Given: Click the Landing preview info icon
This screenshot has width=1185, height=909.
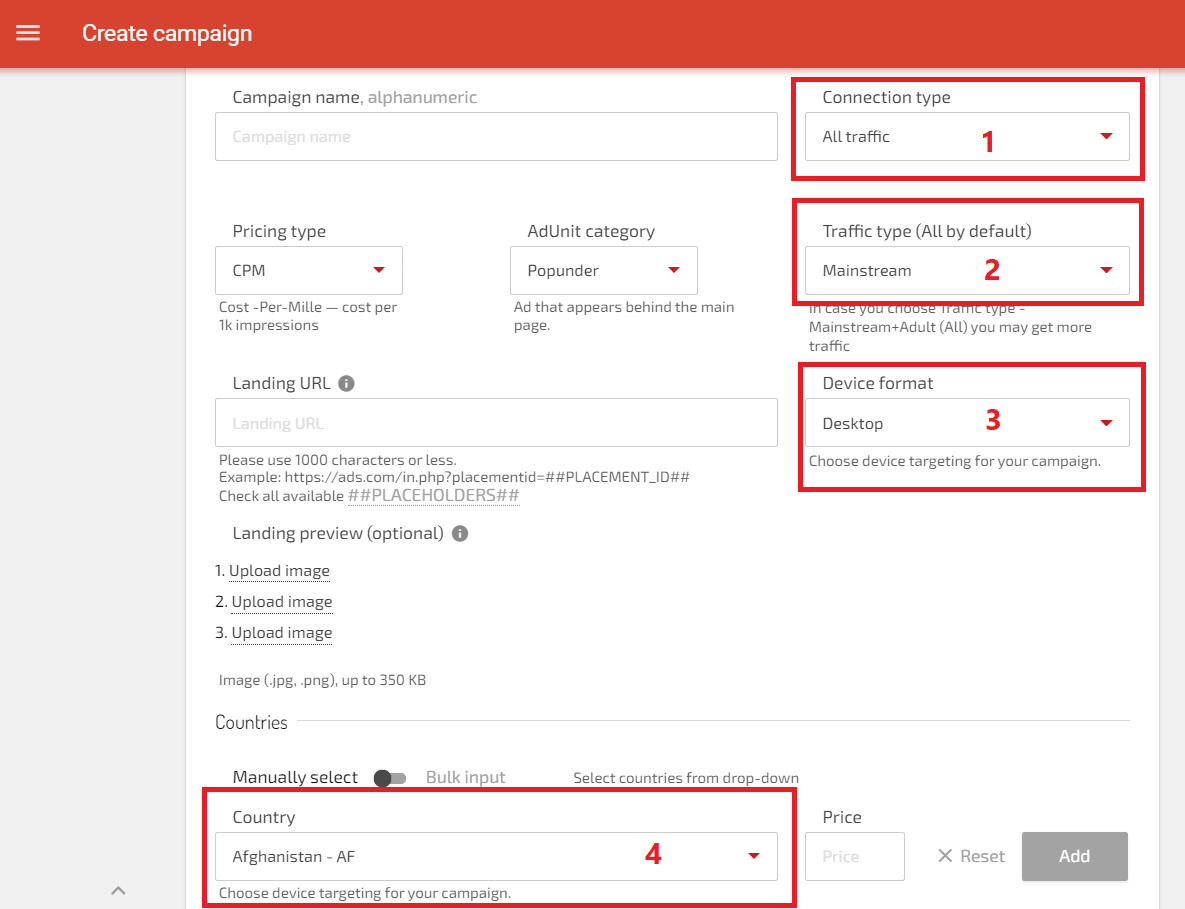Looking at the screenshot, I should coord(460,533).
